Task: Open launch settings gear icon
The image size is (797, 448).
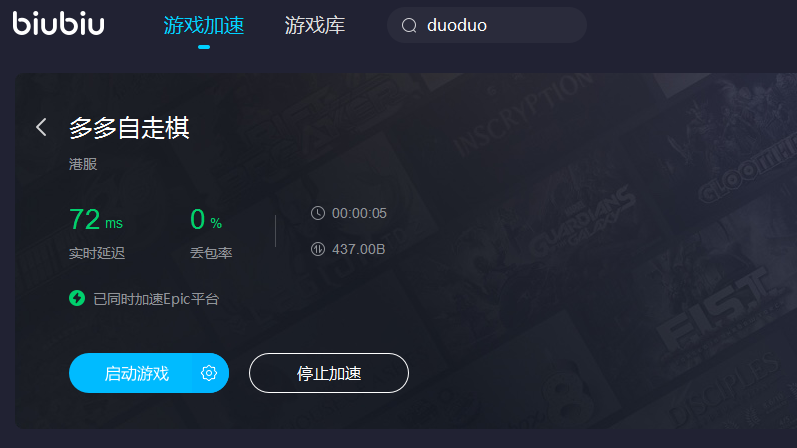Action: point(209,373)
